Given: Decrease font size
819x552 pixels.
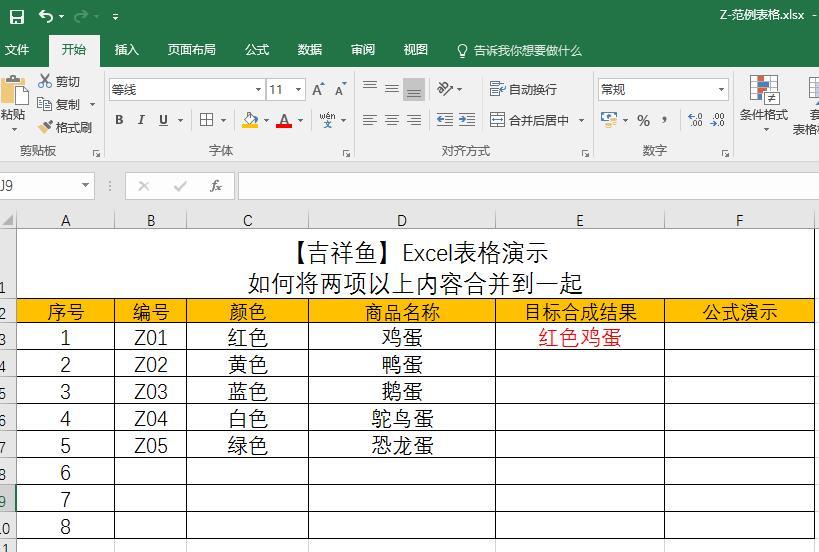Looking at the screenshot, I should pos(341,89).
